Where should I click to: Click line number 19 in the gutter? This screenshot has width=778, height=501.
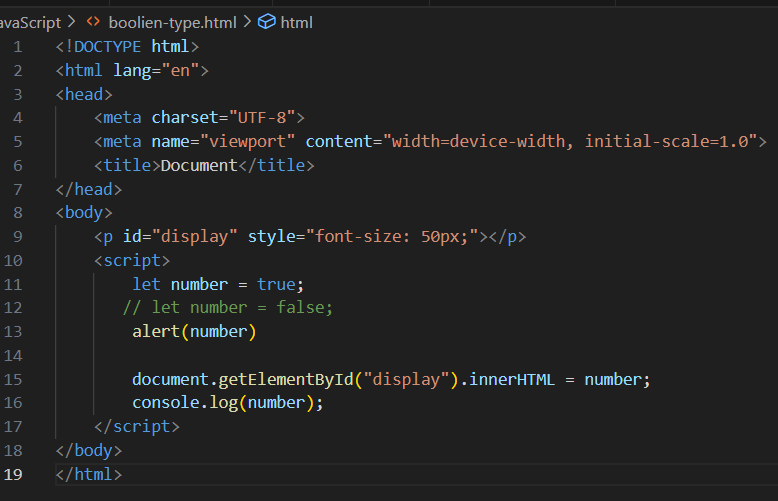[x=13, y=474]
